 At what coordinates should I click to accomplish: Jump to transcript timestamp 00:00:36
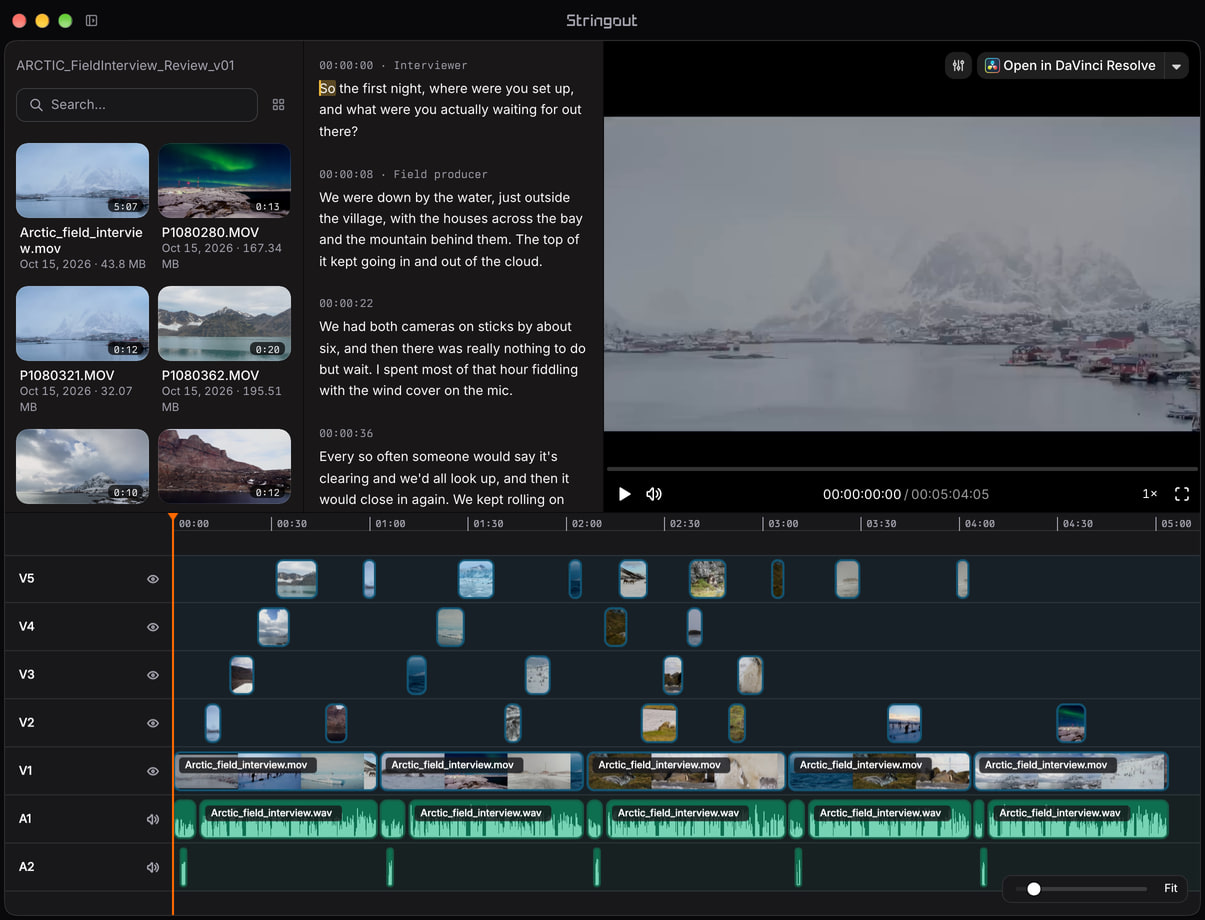pos(346,433)
